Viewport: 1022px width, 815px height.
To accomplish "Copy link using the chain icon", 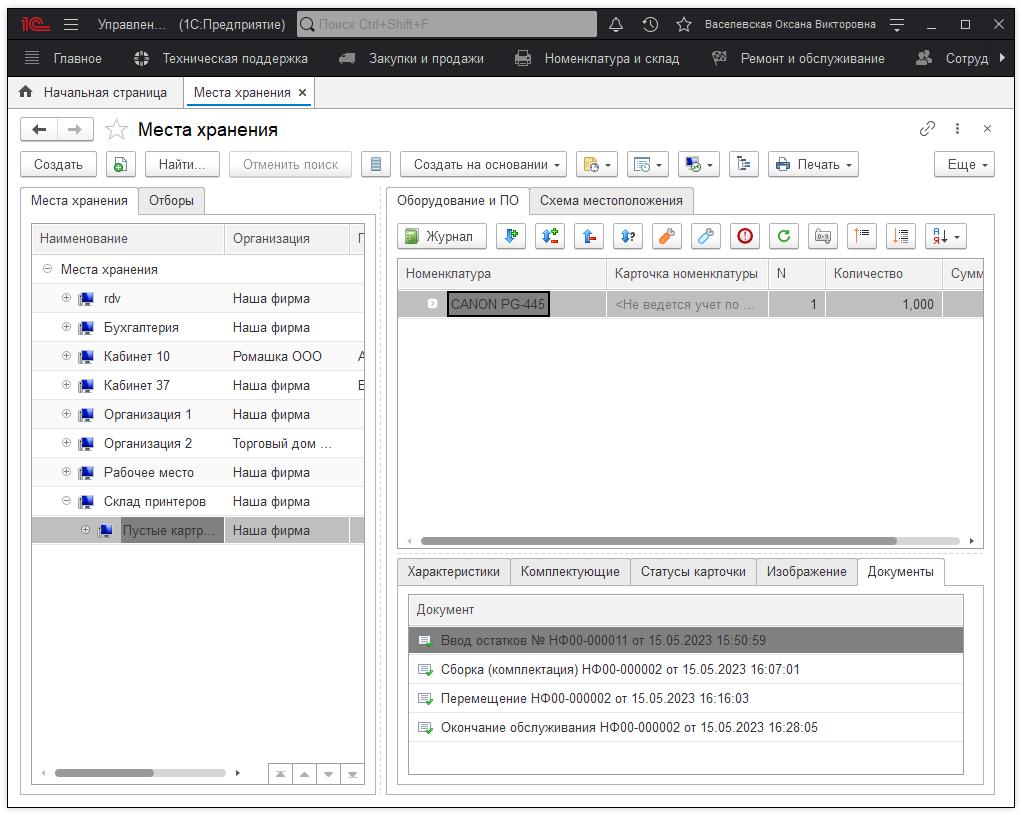I will tap(927, 129).
